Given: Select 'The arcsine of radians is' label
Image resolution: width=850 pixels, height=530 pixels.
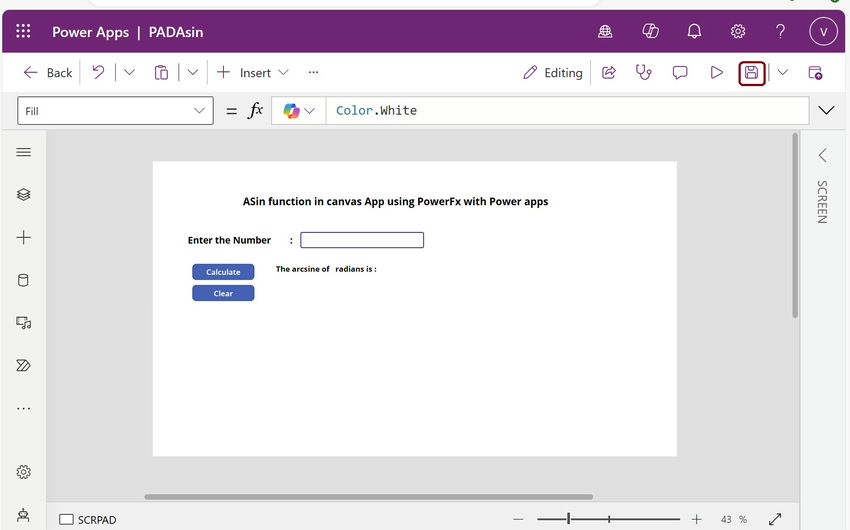Looking at the screenshot, I should coord(326,269).
